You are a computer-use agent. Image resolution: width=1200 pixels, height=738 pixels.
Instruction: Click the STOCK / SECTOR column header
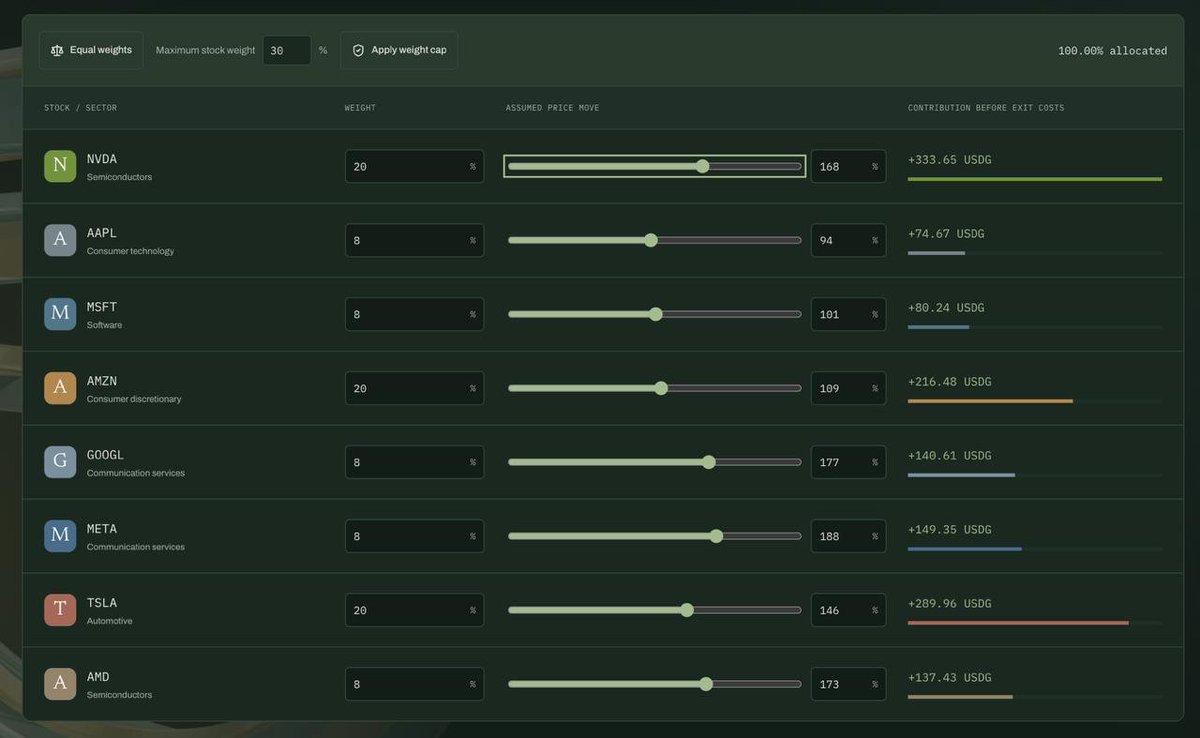80,108
